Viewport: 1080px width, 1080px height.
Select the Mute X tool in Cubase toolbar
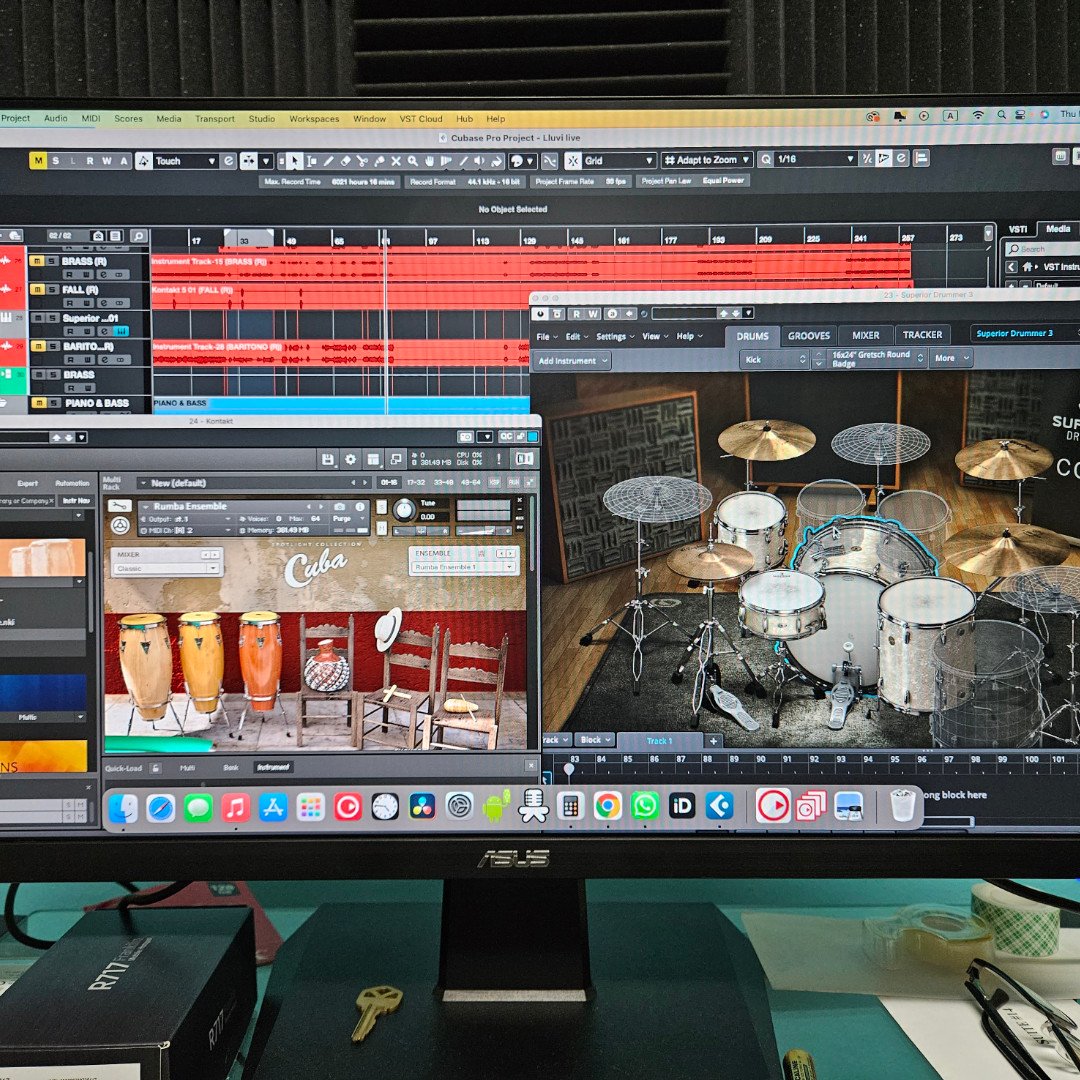tap(396, 161)
